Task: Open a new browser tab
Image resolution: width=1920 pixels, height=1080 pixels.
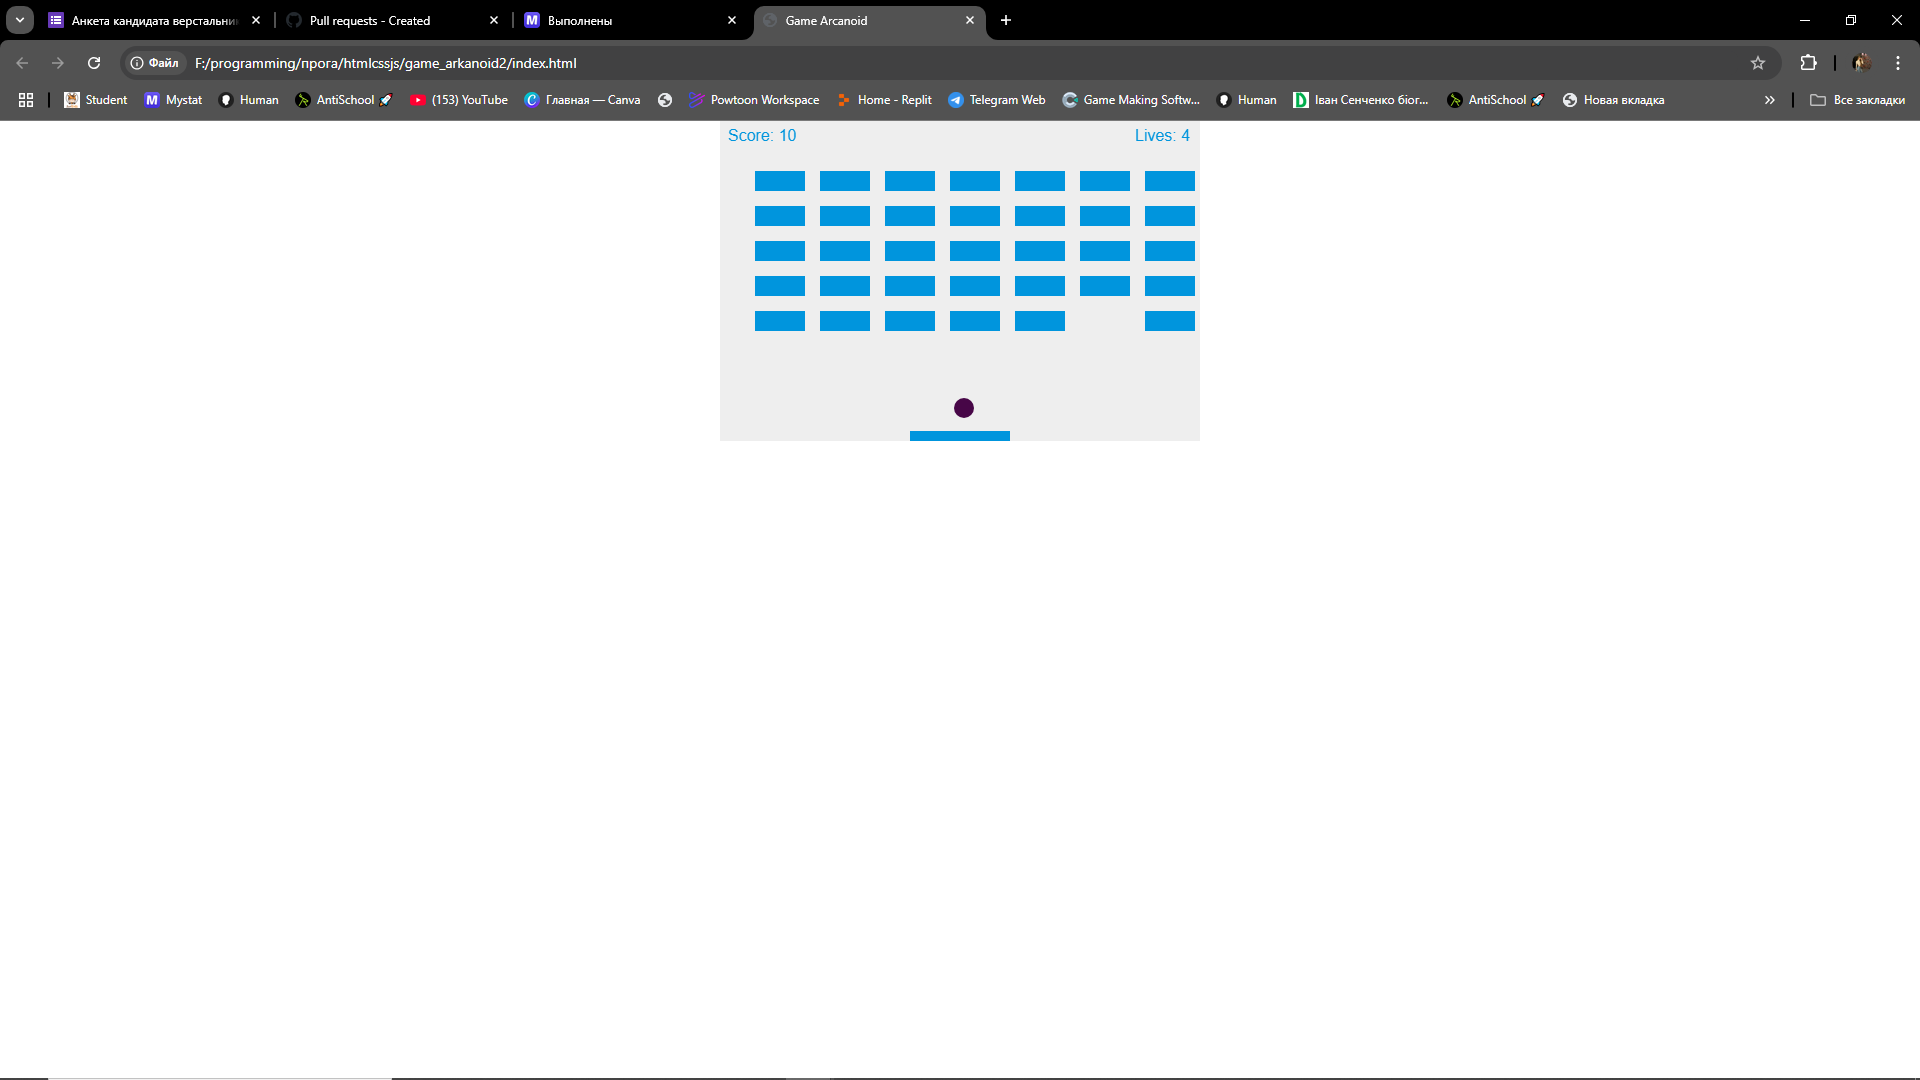Action: (x=1006, y=20)
